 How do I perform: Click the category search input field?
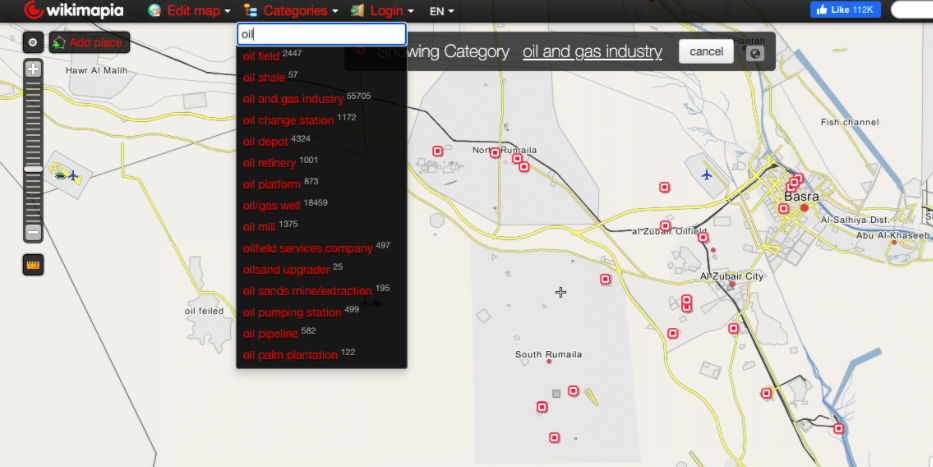(x=321, y=34)
